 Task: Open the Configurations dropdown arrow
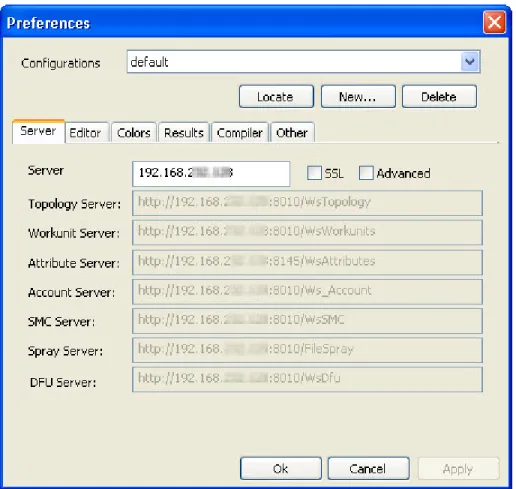pyautogui.click(x=470, y=62)
